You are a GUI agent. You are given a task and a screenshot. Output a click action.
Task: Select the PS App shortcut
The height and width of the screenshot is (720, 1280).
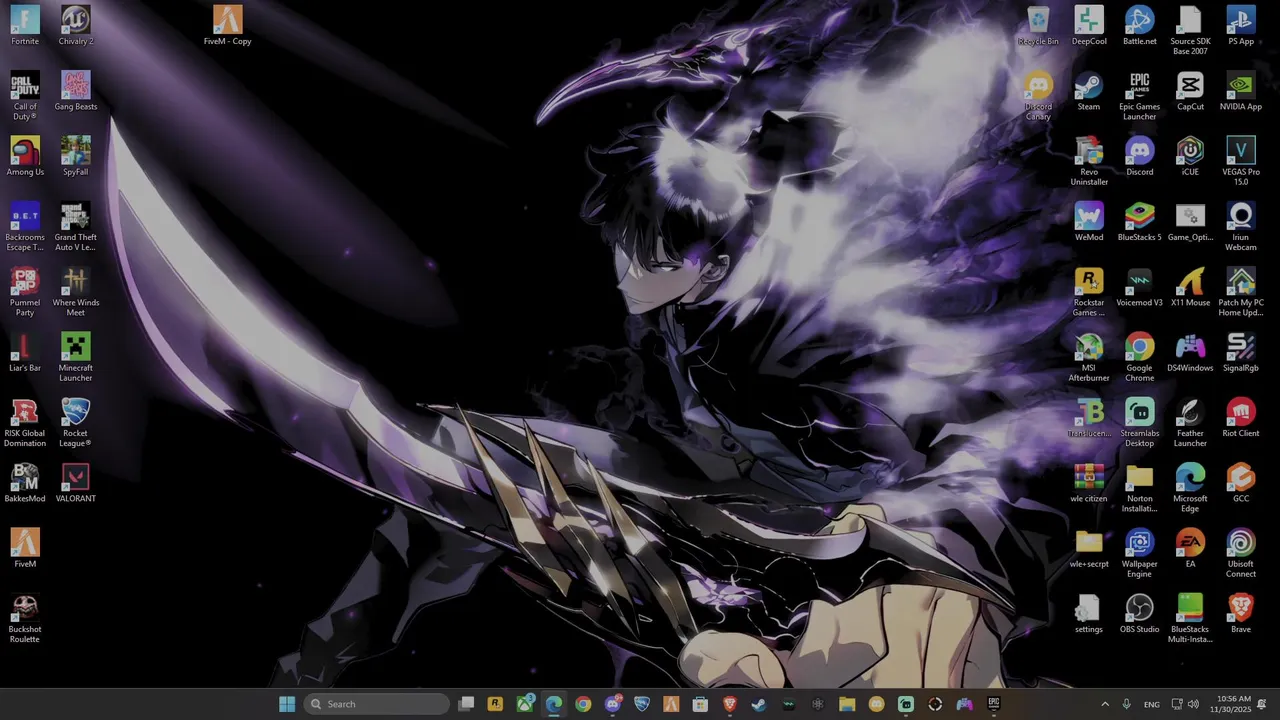[1241, 26]
